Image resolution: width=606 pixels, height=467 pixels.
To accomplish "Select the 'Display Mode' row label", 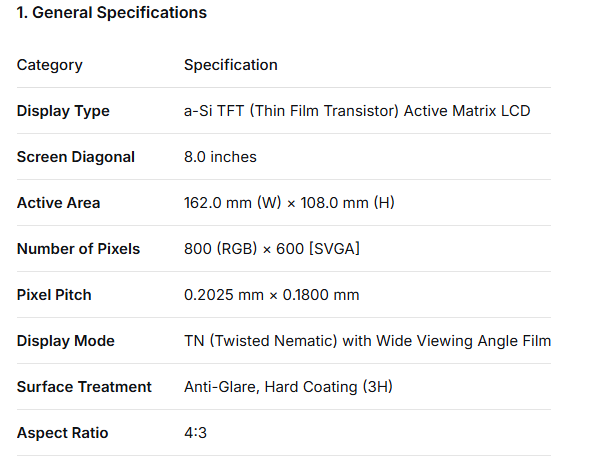I will pos(66,341).
